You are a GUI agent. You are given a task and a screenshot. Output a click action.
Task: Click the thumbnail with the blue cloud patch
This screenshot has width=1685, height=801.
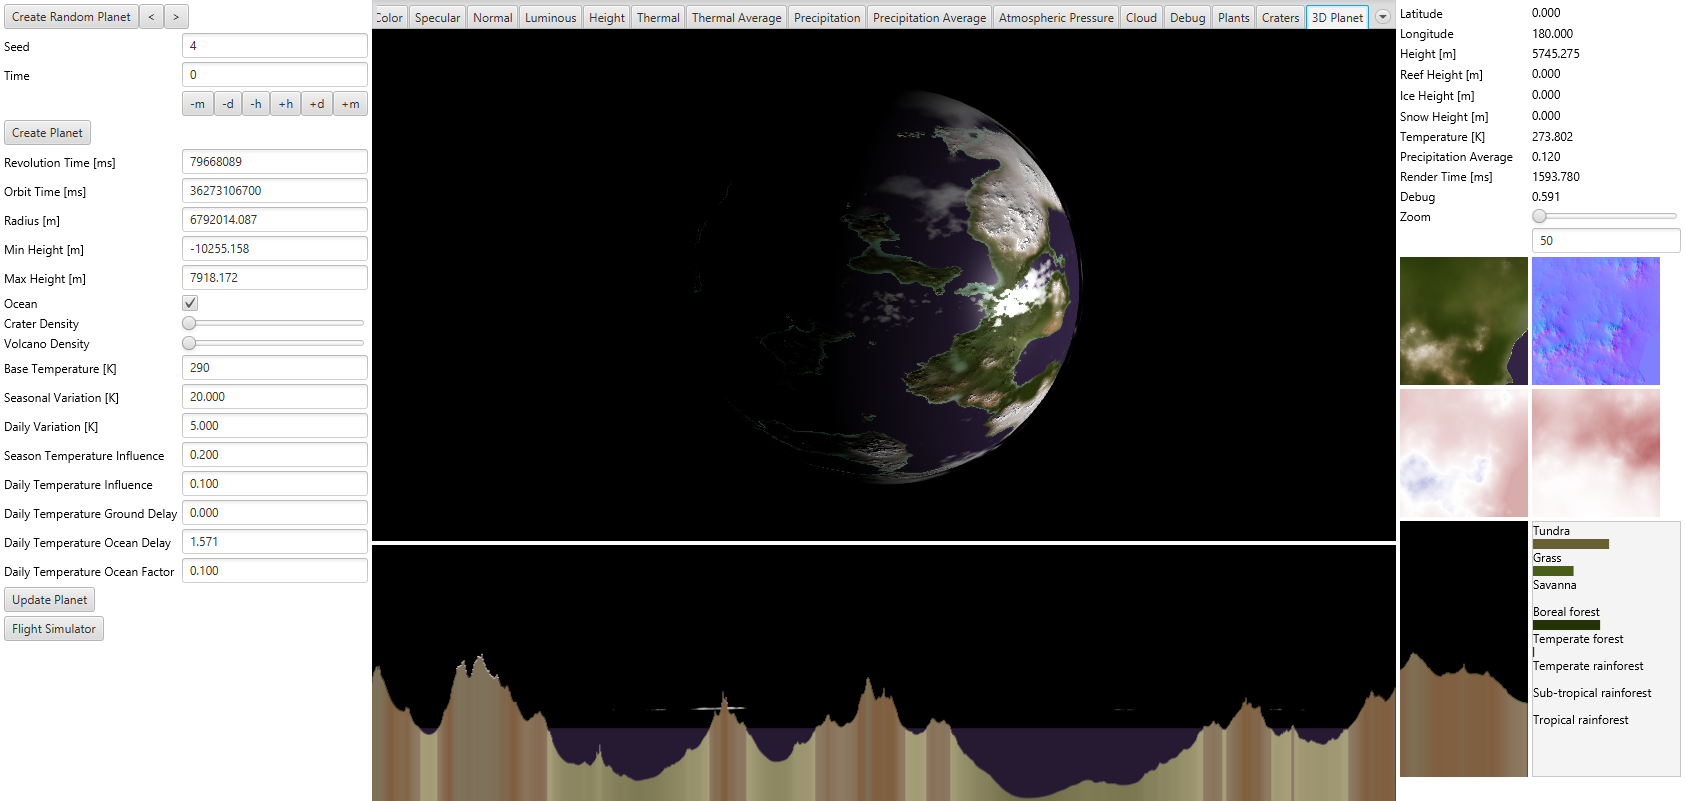coord(1464,453)
